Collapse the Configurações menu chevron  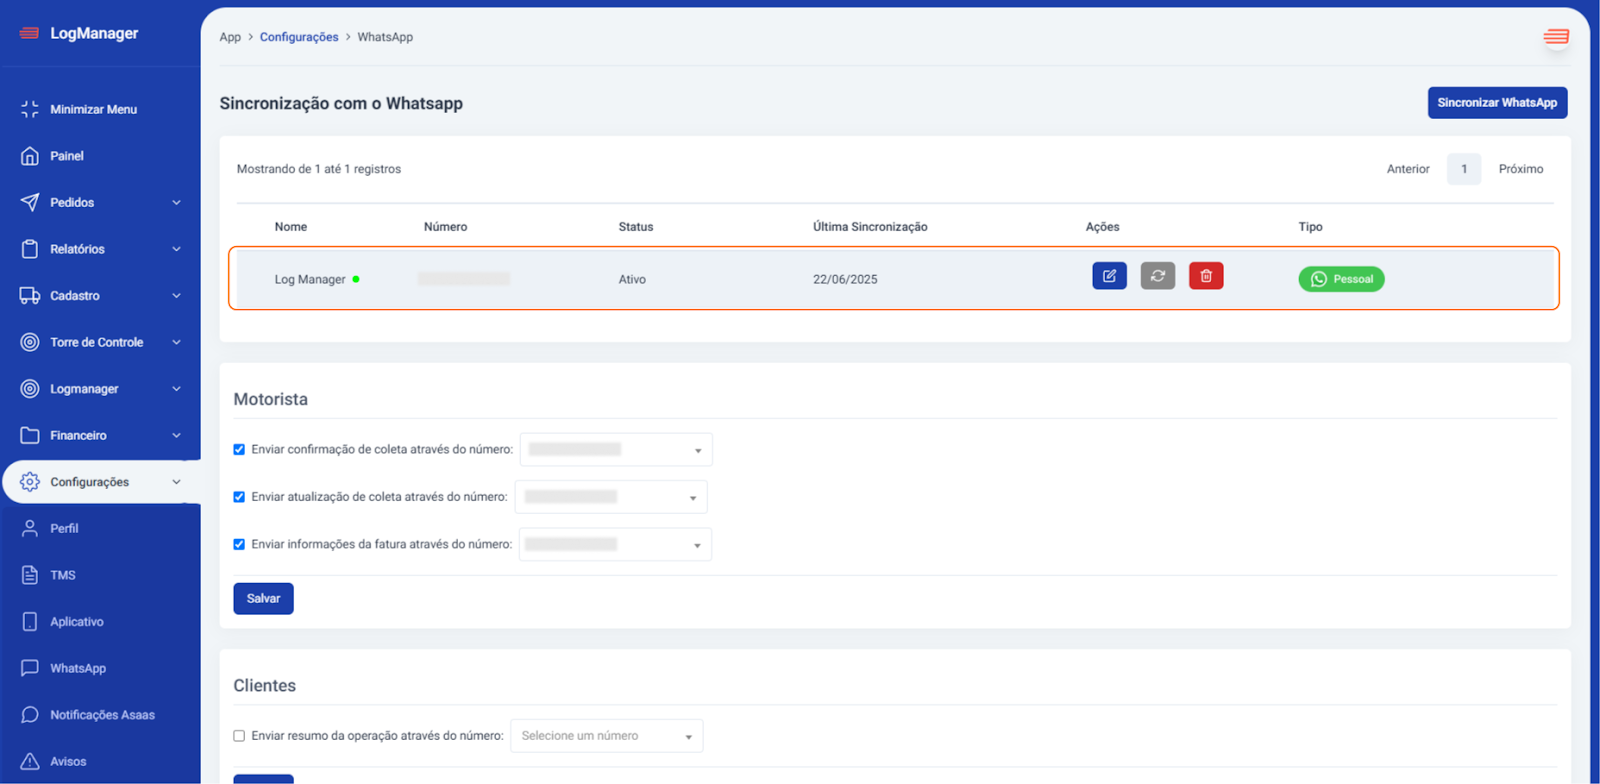pyautogui.click(x=177, y=482)
